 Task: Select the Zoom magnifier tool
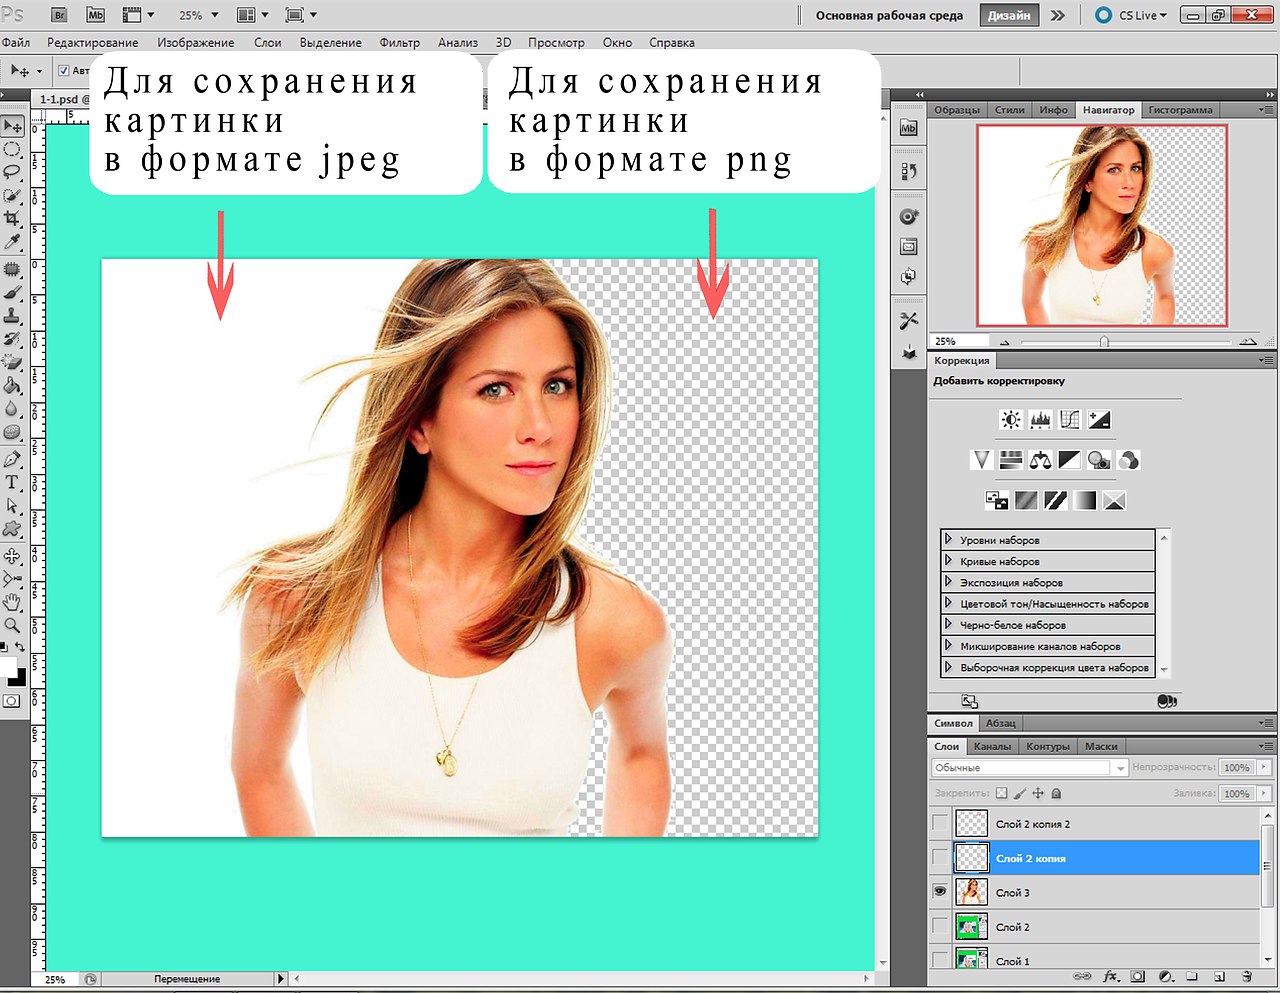[x=12, y=625]
